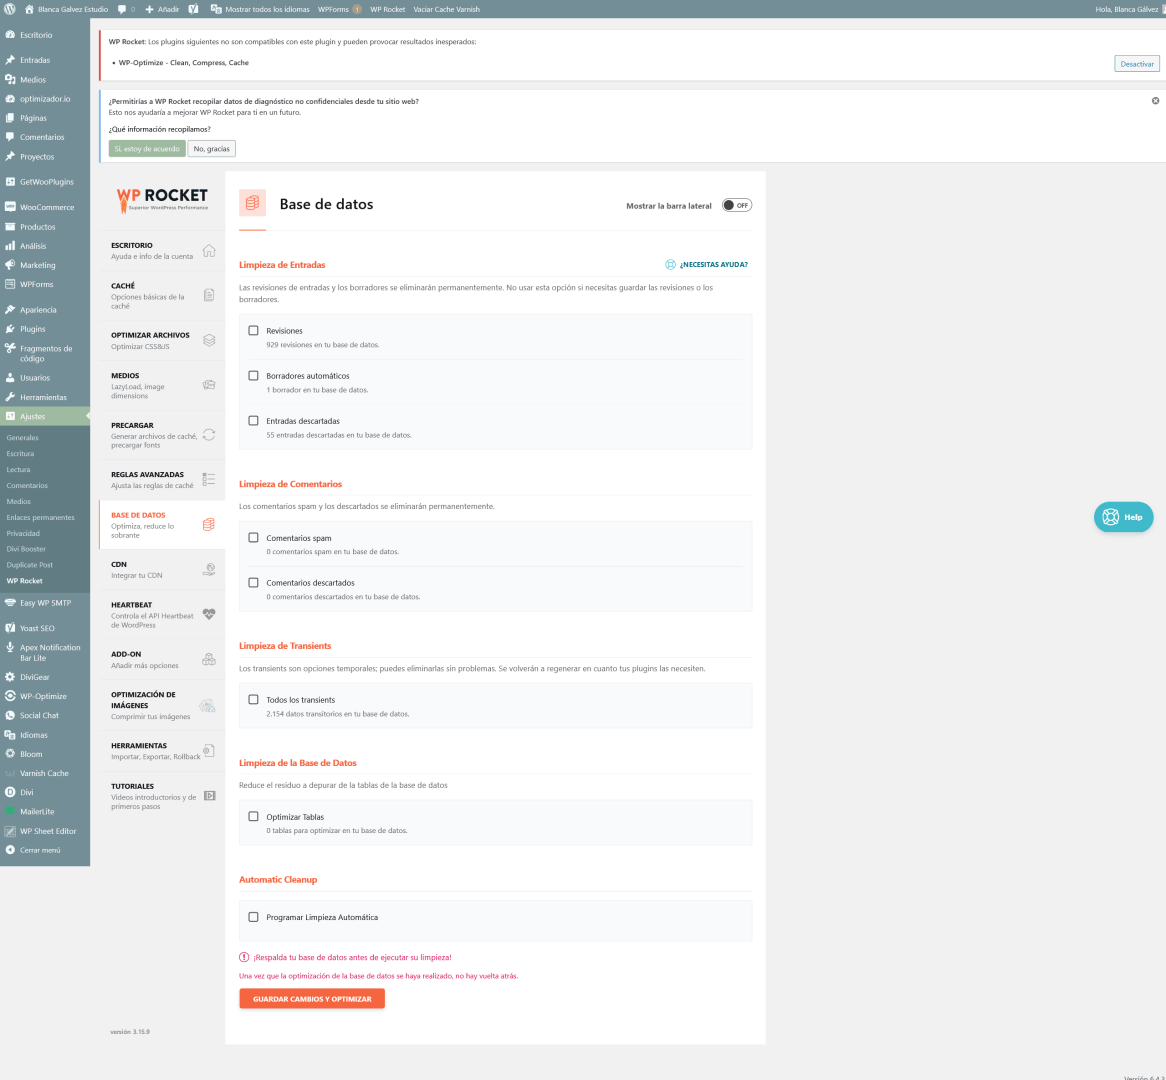Click the CDN globe icon
Screen dimensions: 1166x1080
[209, 570]
